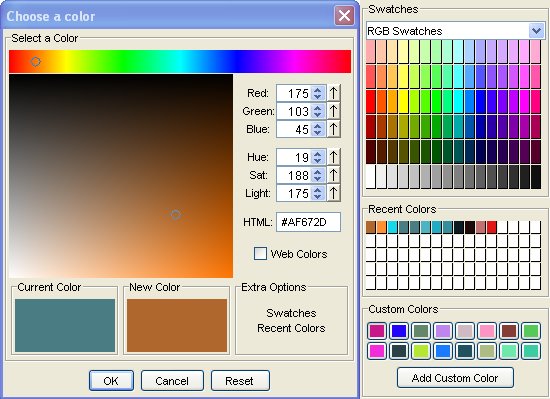Click the Hue value field
The height and width of the screenshot is (399, 550).
(294, 157)
